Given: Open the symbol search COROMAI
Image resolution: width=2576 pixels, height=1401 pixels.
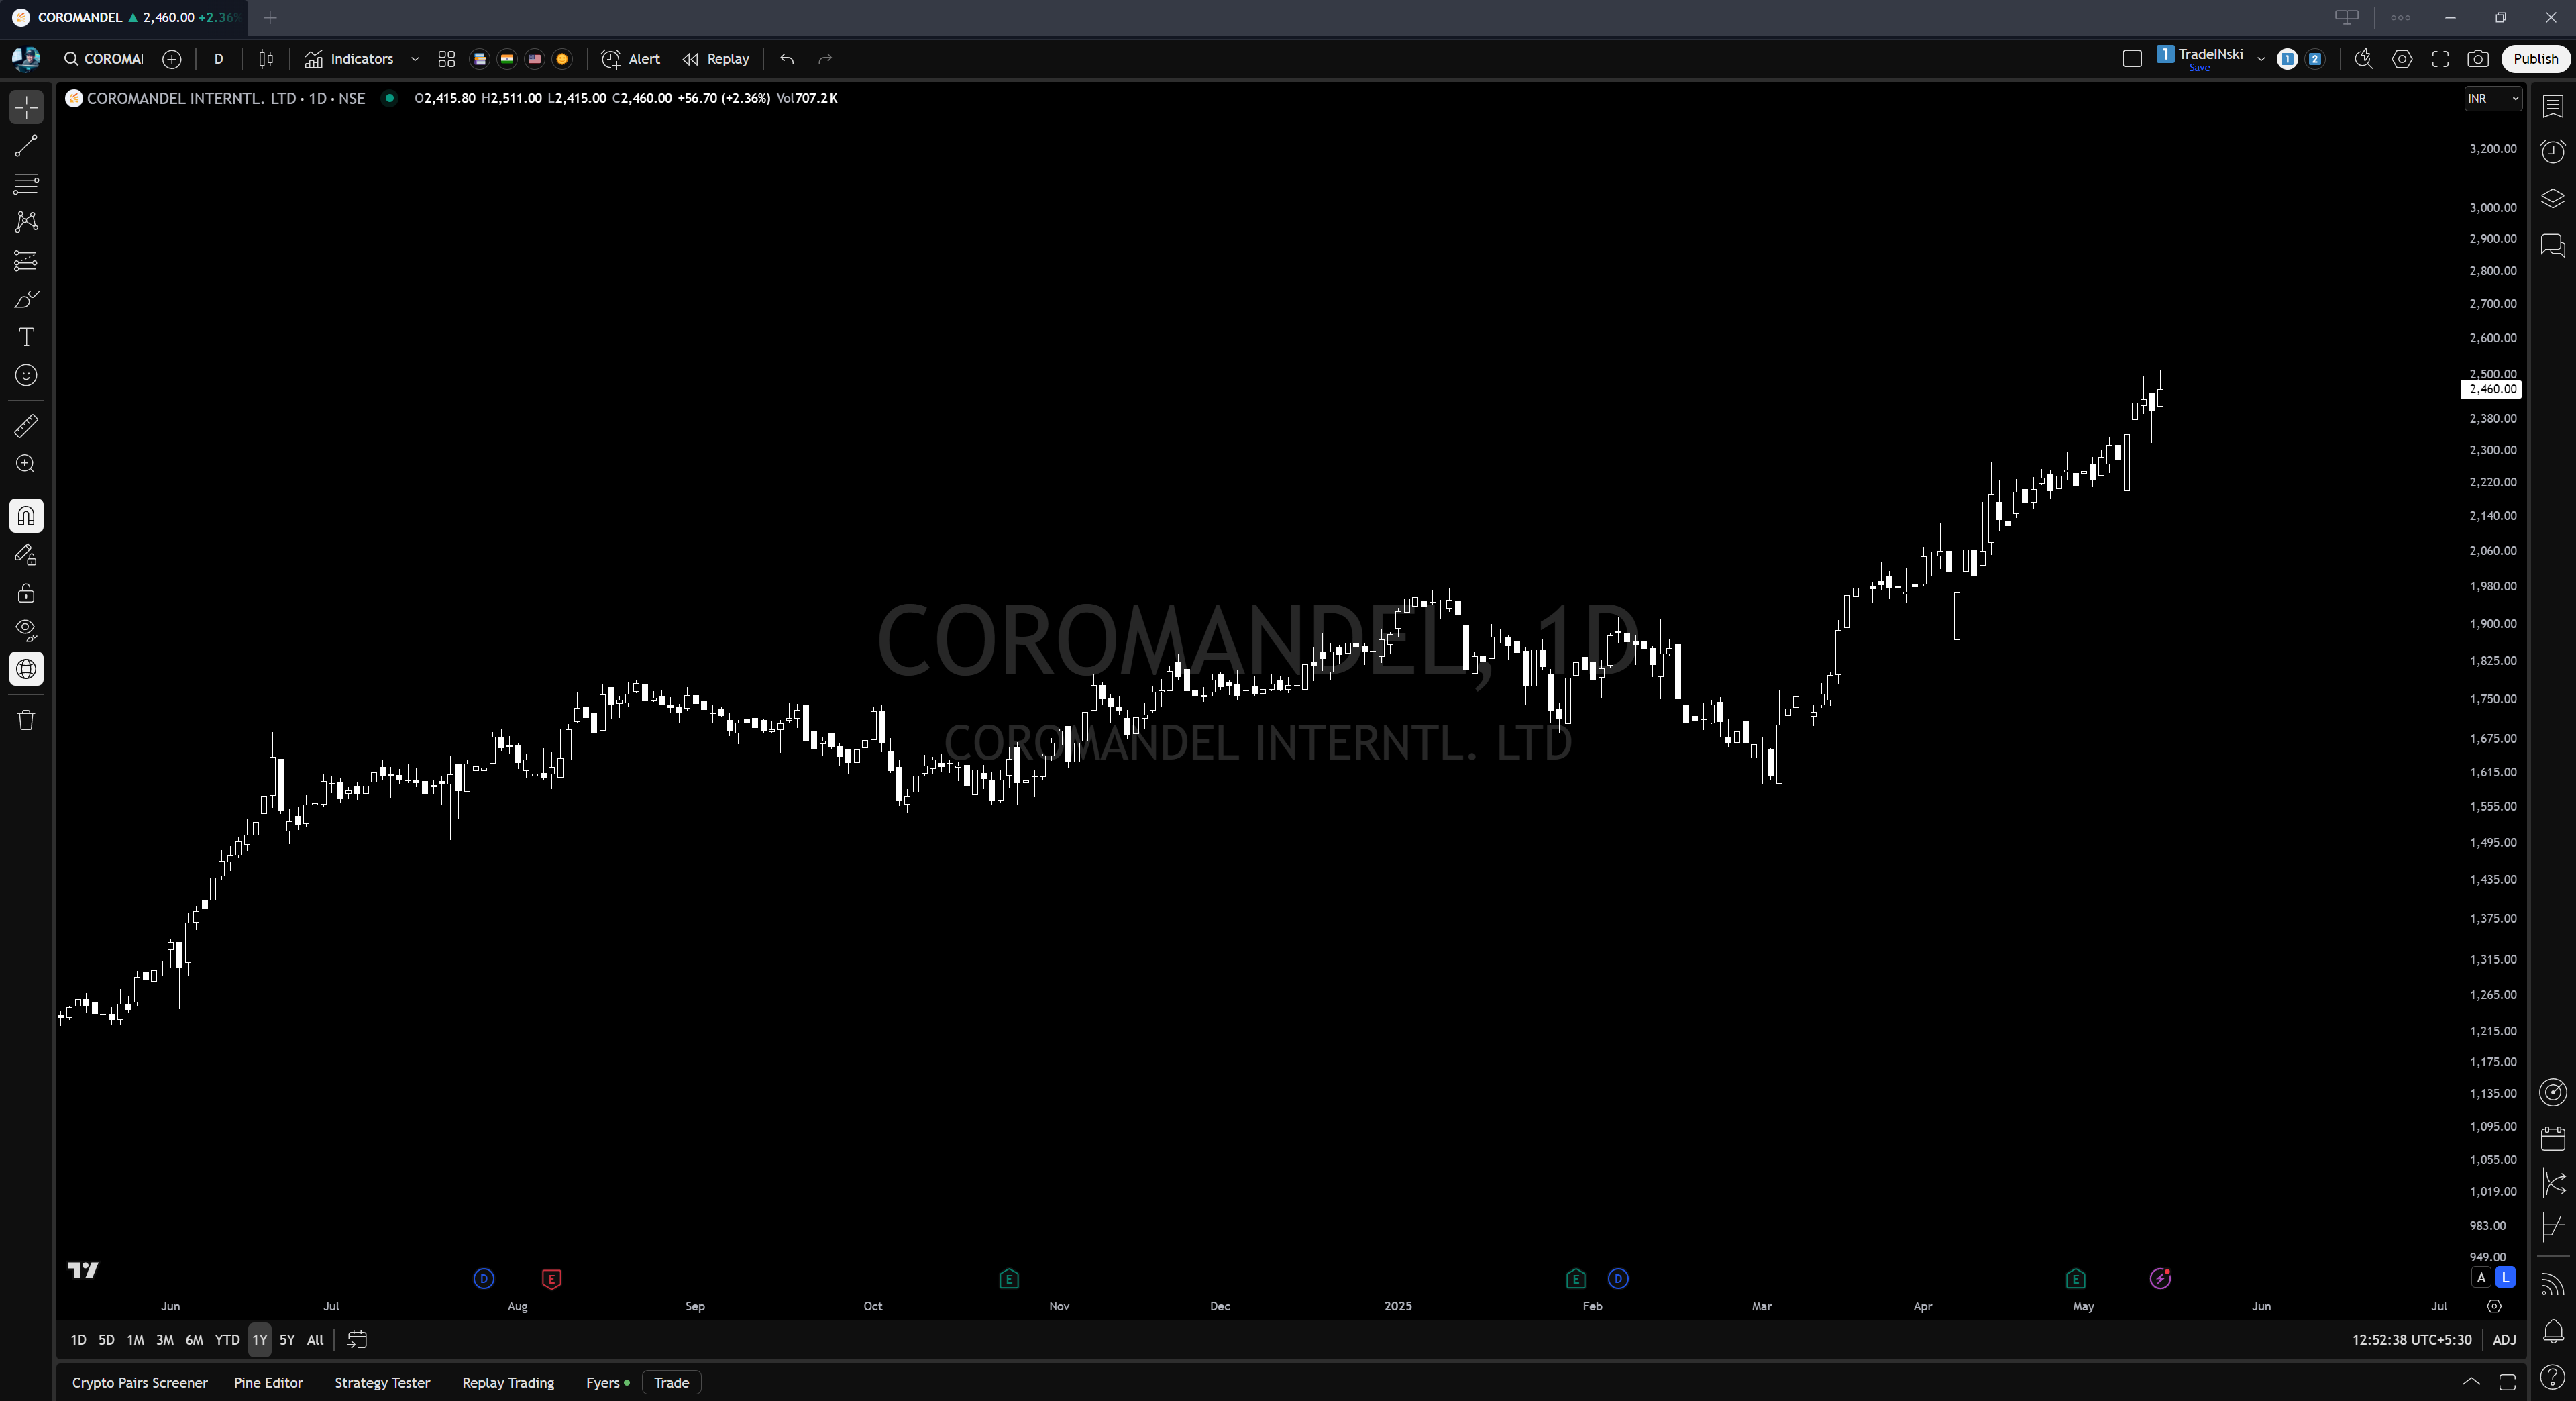Looking at the screenshot, I should (104, 59).
